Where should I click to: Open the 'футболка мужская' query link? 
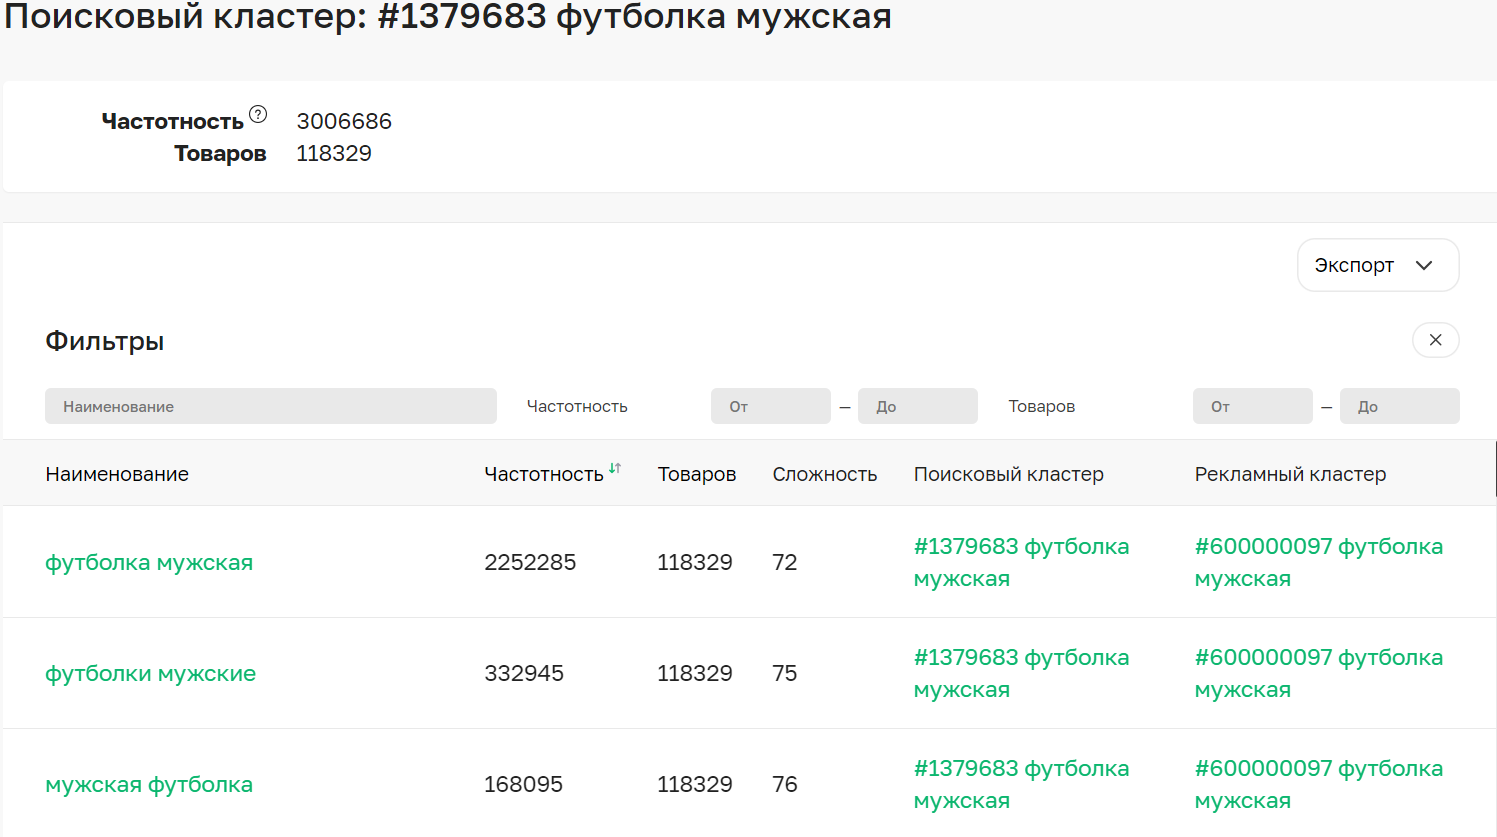click(149, 562)
